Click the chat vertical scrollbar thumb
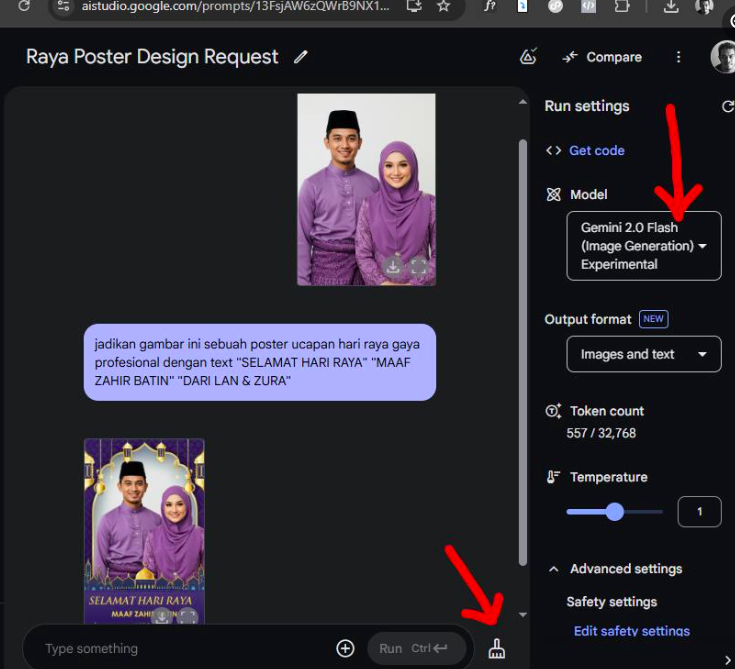The image size is (735, 669). (x=523, y=353)
